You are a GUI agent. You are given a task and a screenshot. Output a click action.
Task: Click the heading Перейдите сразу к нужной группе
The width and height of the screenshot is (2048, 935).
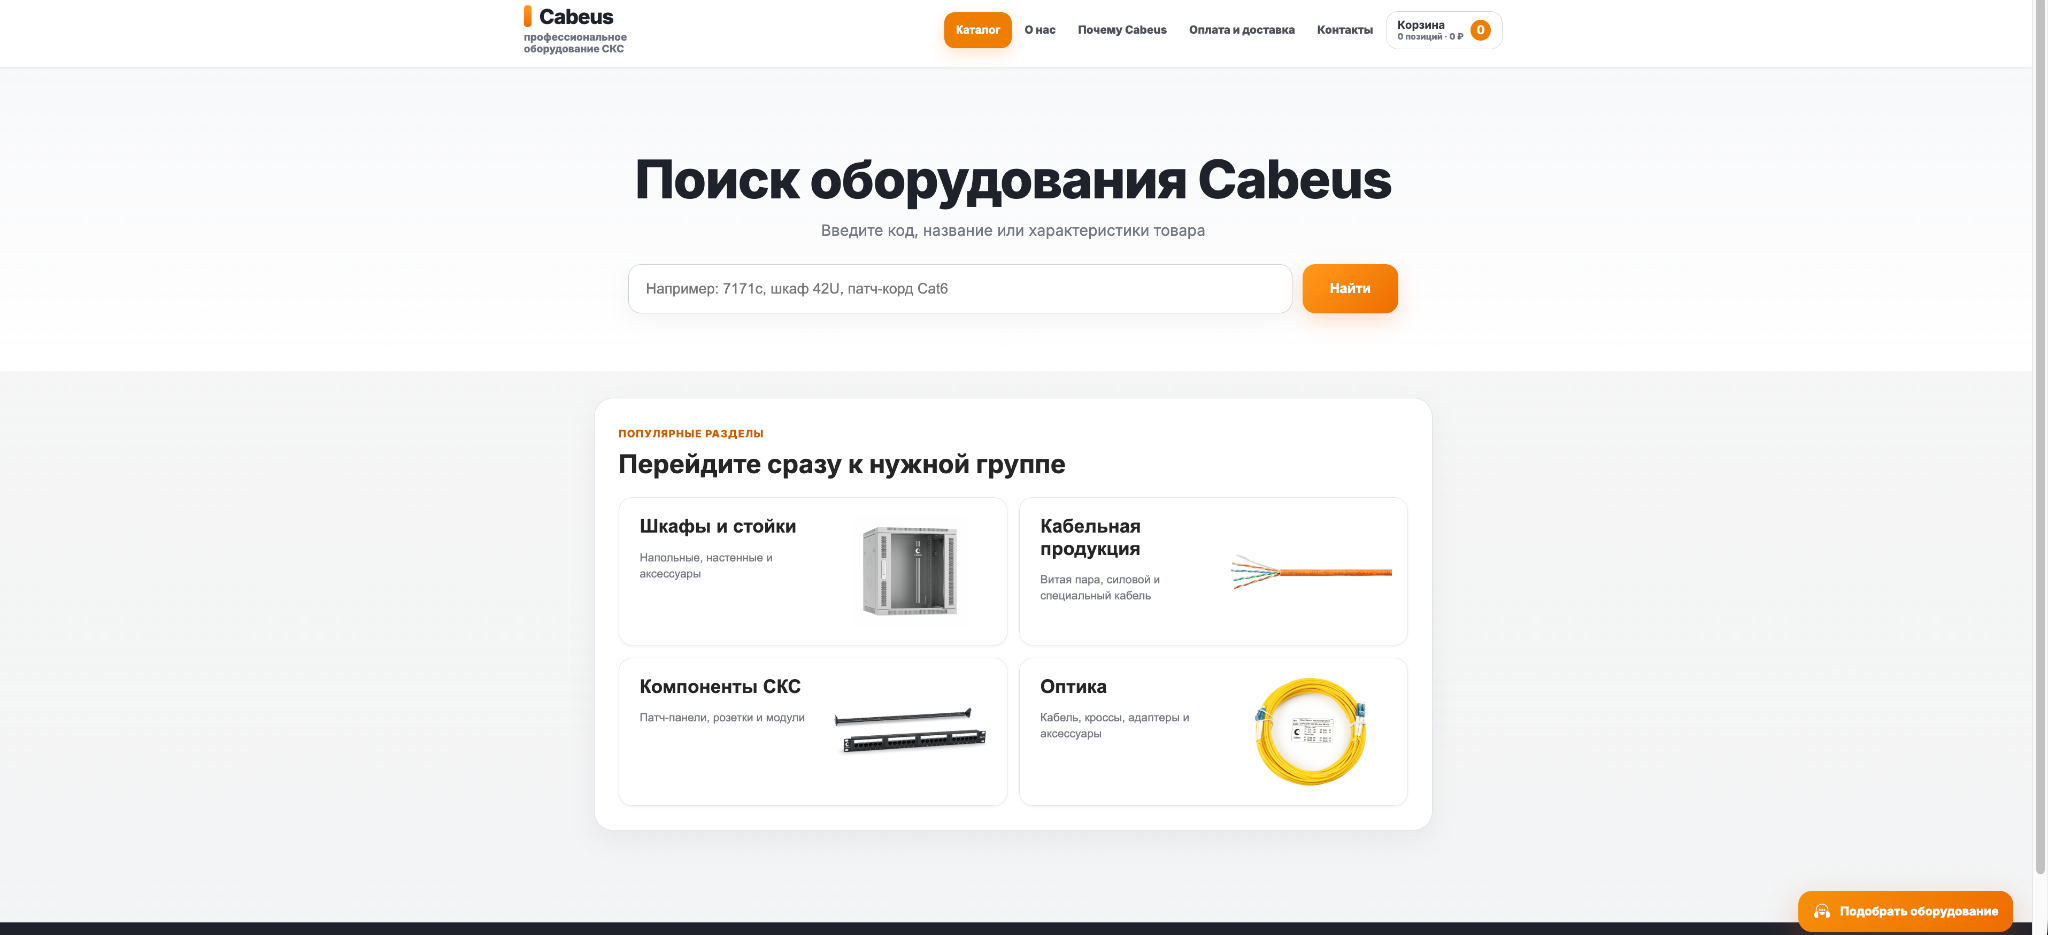[841, 464]
